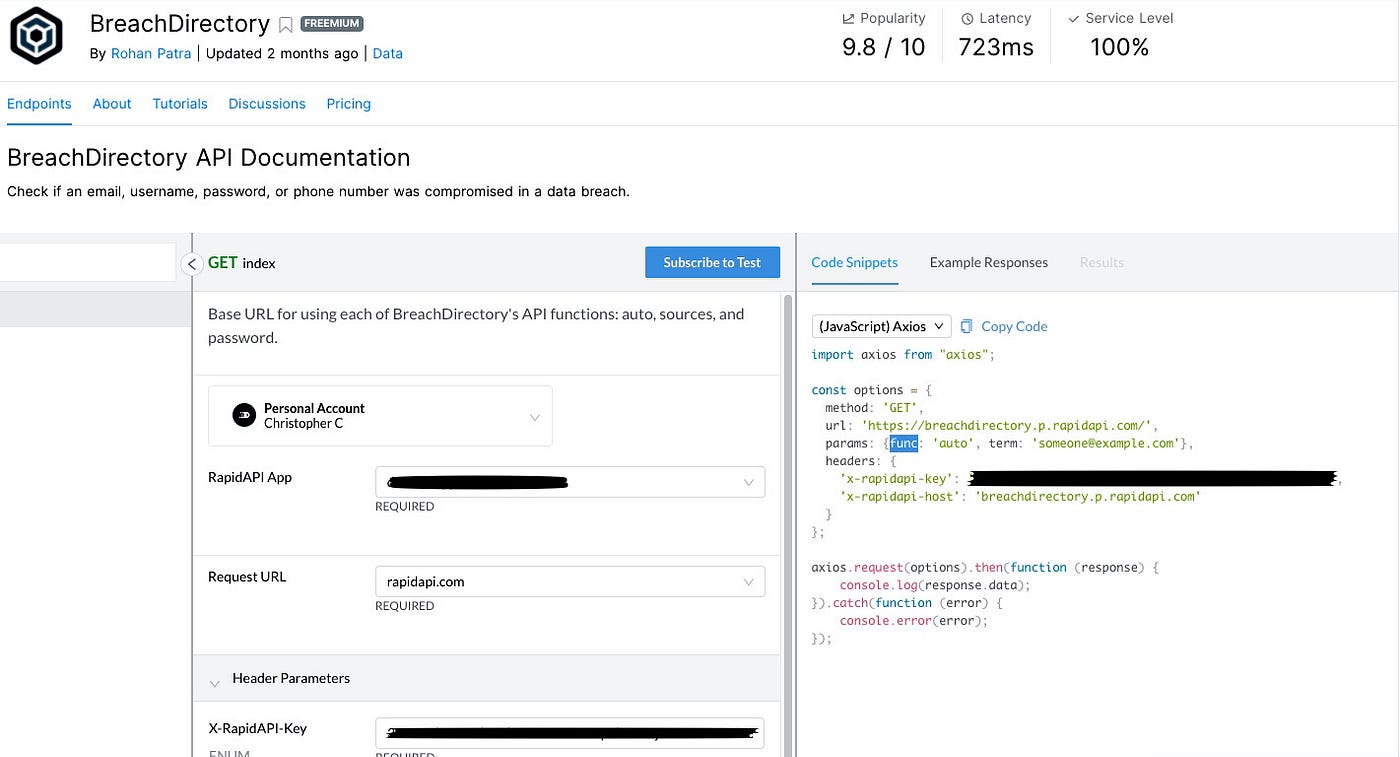Click the Subscribe to Test button
This screenshot has width=1400, height=757.
[x=712, y=262]
